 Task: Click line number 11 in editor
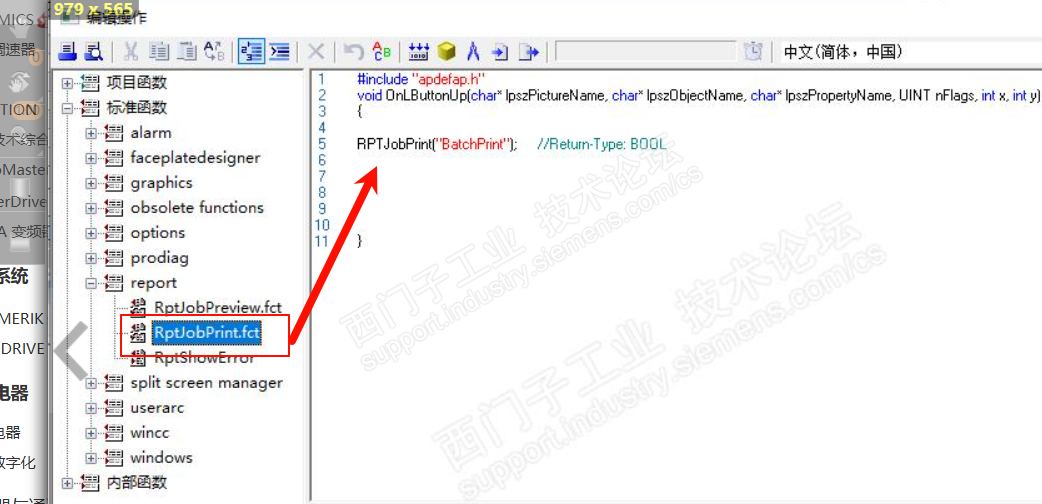click(x=322, y=241)
